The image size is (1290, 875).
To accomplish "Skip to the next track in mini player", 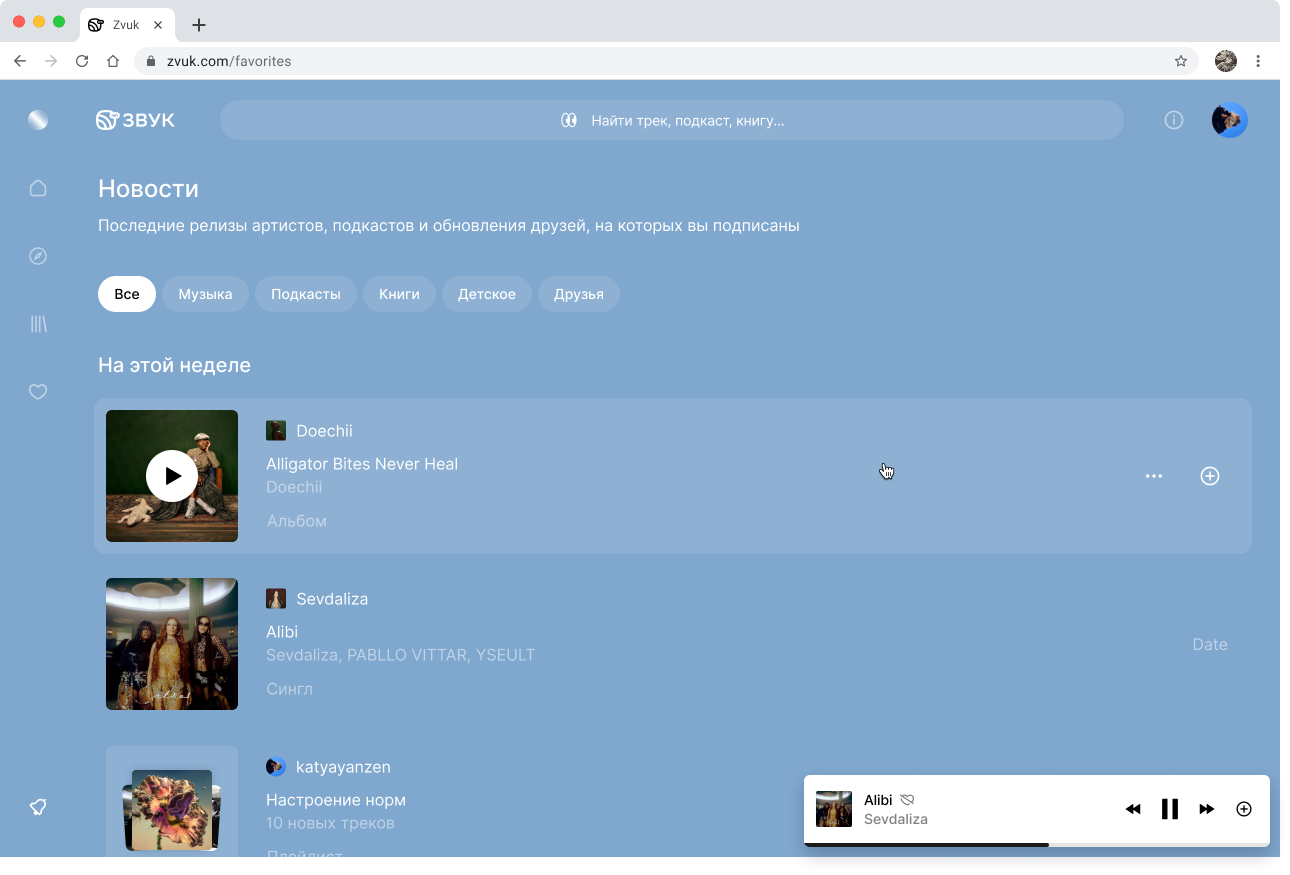I will [1207, 809].
